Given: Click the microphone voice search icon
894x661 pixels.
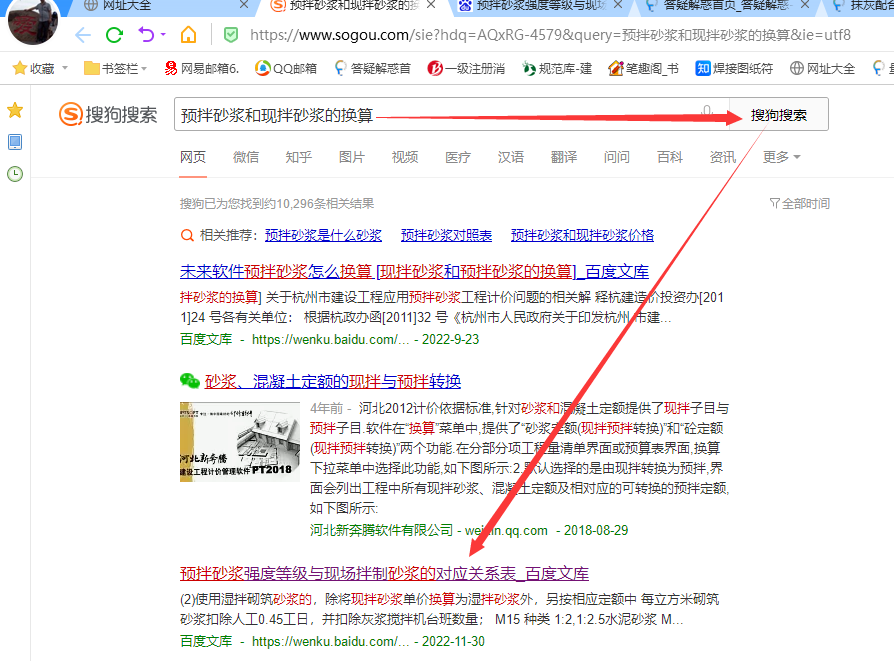Looking at the screenshot, I should pyautogui.click(x=707, y=112).
